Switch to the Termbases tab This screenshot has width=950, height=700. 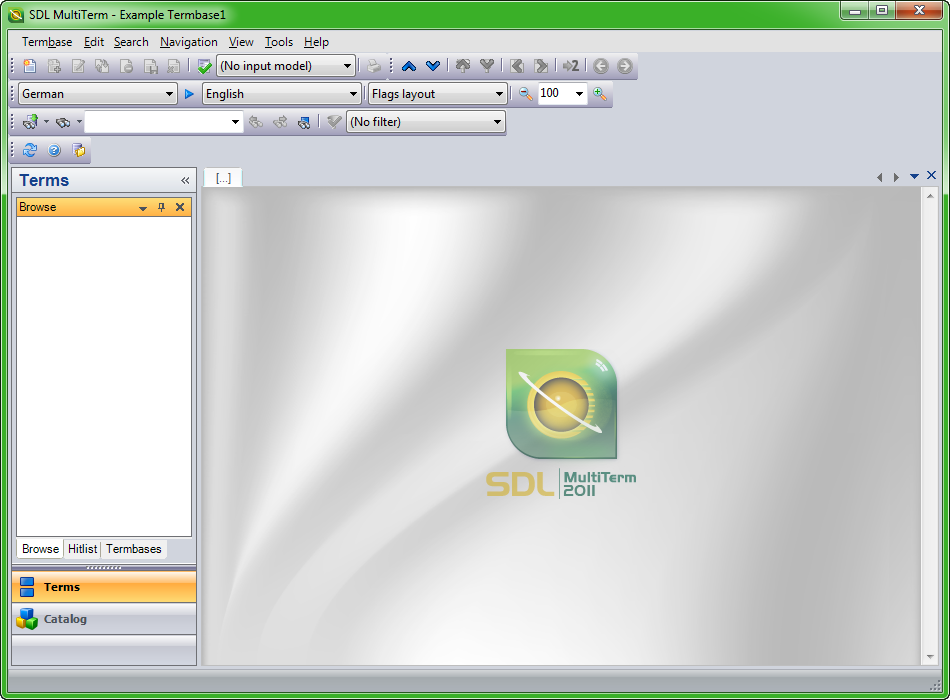pos(133,549)
